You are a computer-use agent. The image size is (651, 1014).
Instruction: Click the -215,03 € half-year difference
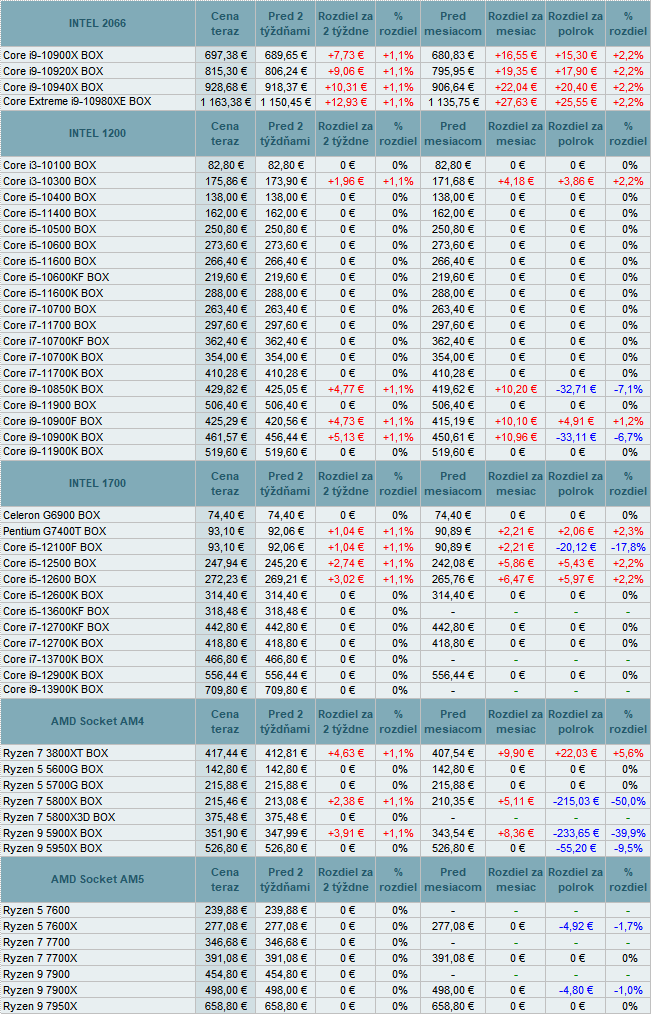tap(575, 801)
